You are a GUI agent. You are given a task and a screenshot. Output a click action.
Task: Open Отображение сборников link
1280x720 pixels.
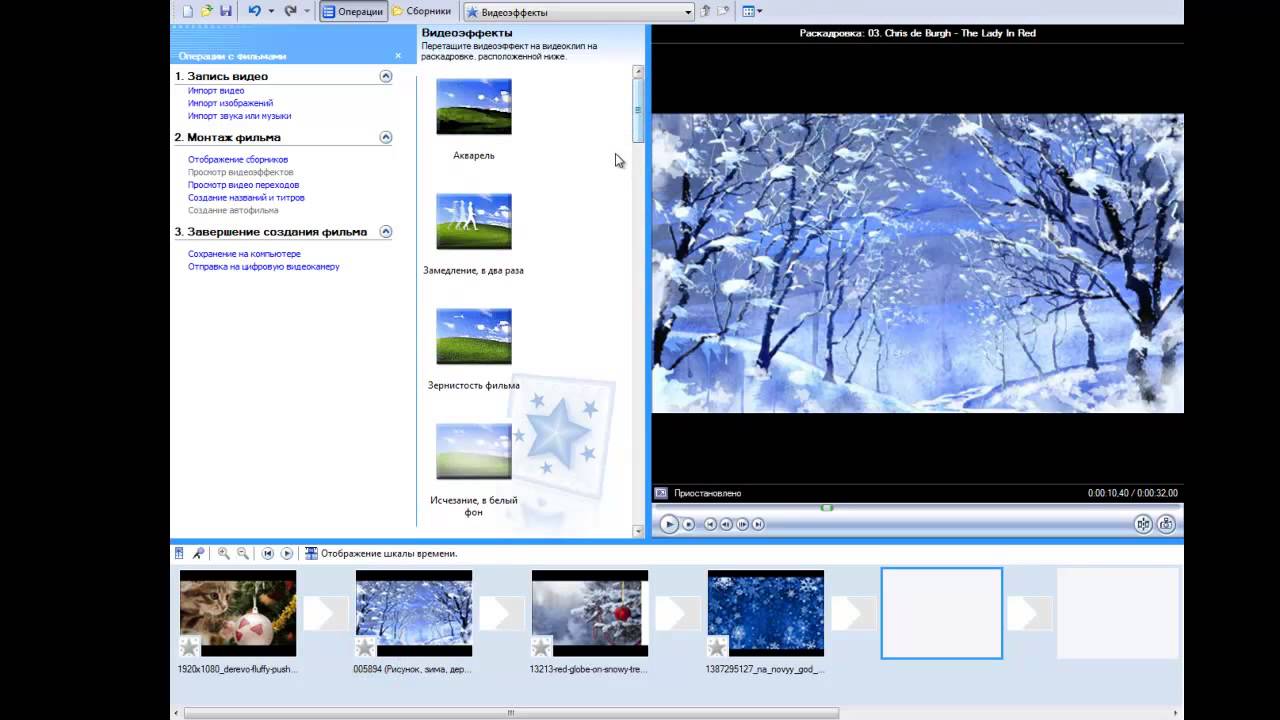pyautogui.click(x=238, y=160)
